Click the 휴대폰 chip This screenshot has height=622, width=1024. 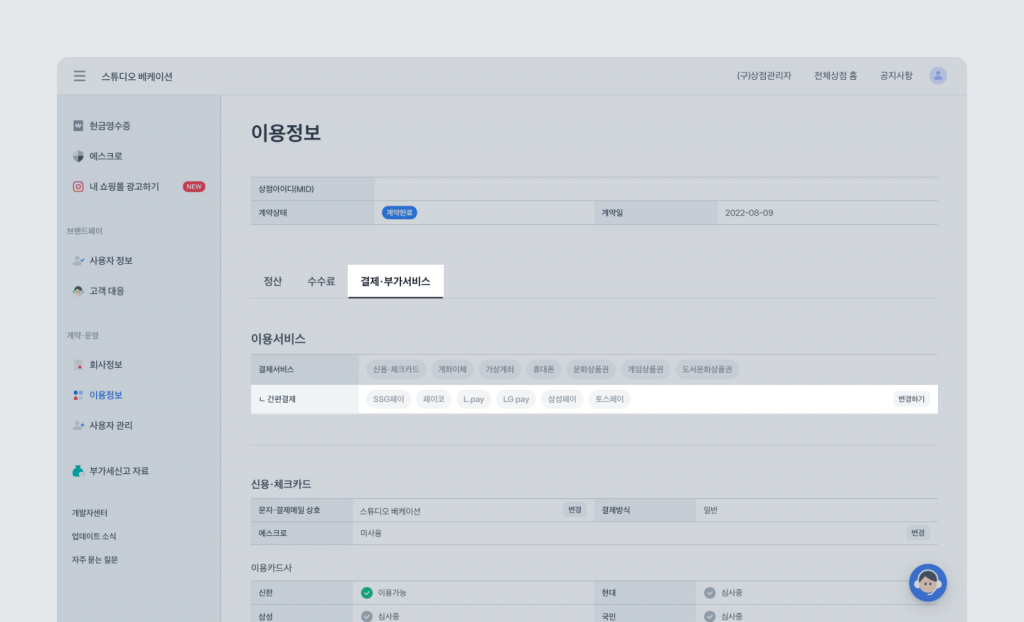tap(543, 369)
